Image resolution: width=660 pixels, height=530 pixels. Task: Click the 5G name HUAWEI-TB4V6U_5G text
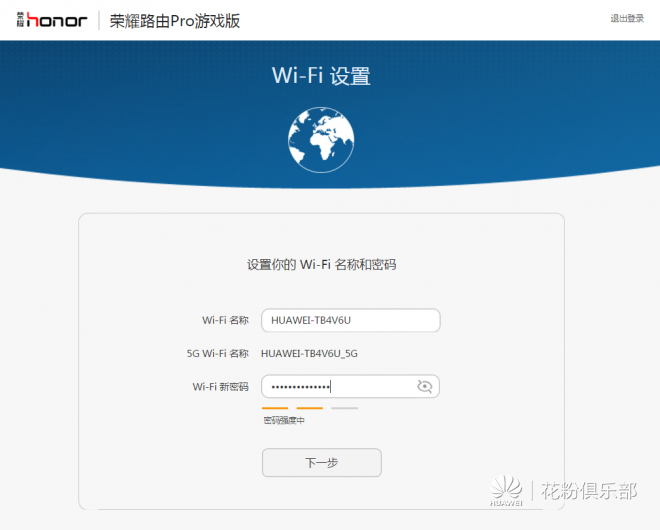309,354
